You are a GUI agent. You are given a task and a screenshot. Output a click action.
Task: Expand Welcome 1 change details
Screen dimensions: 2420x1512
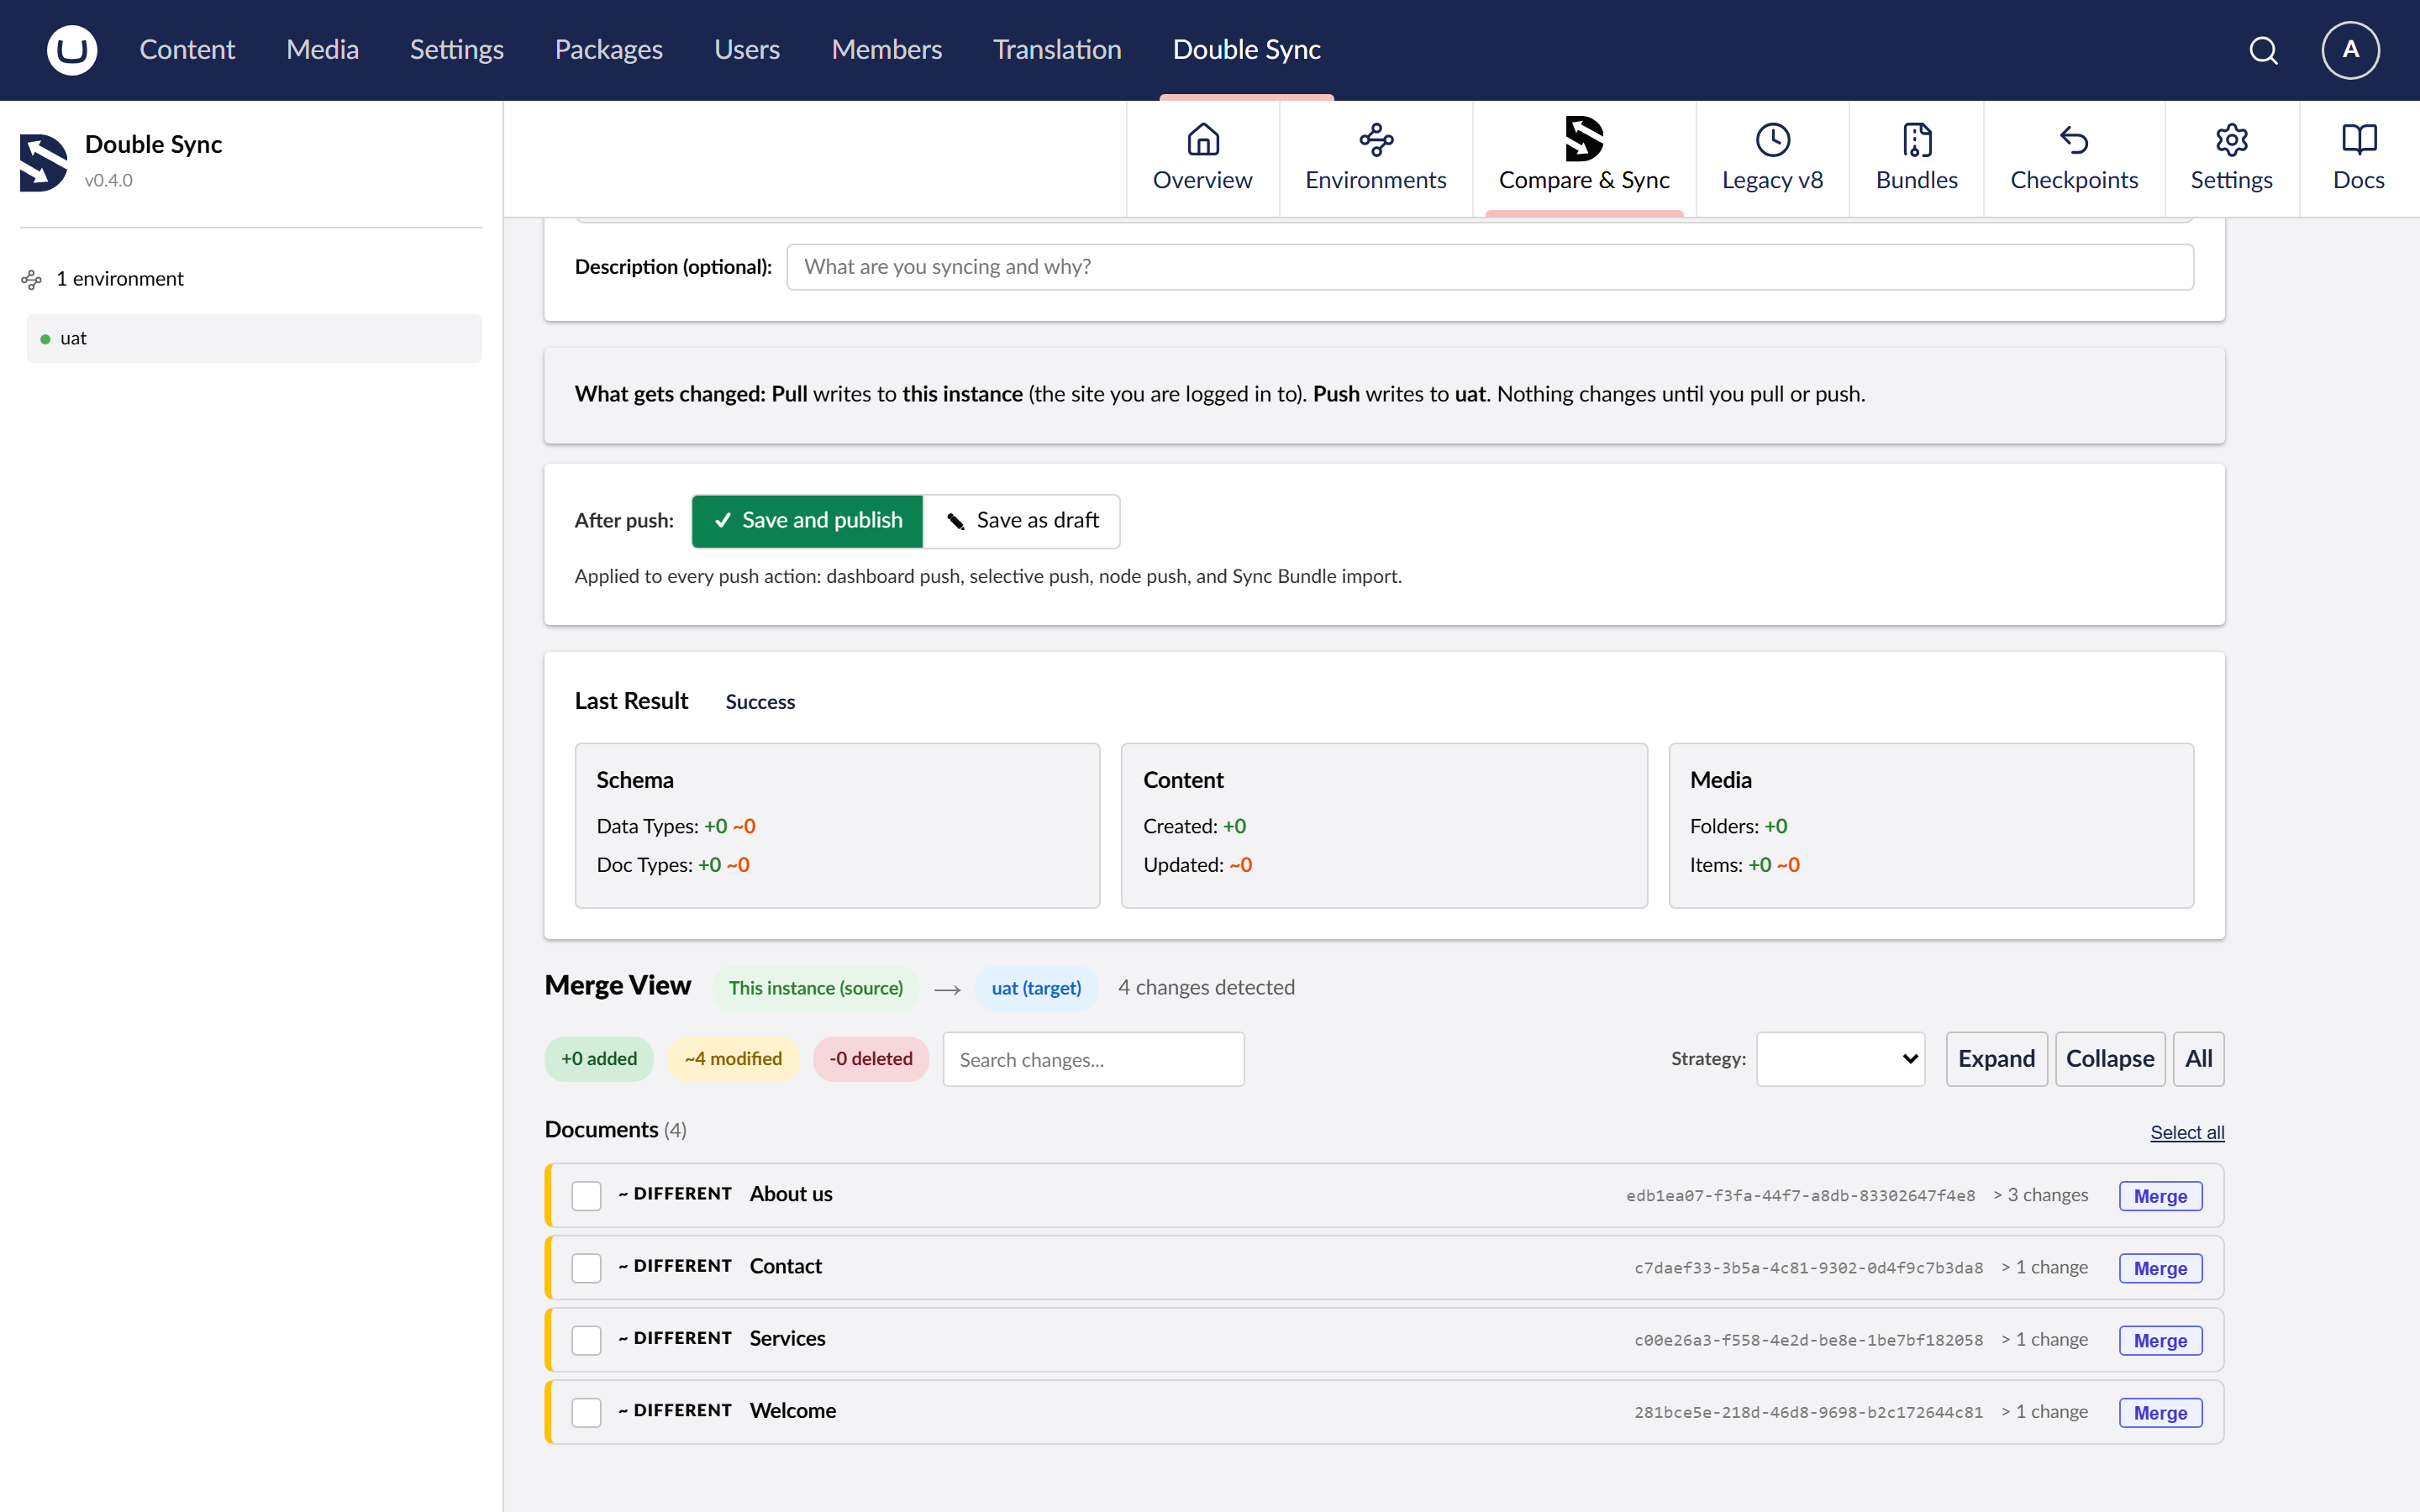(2045, 1412)
